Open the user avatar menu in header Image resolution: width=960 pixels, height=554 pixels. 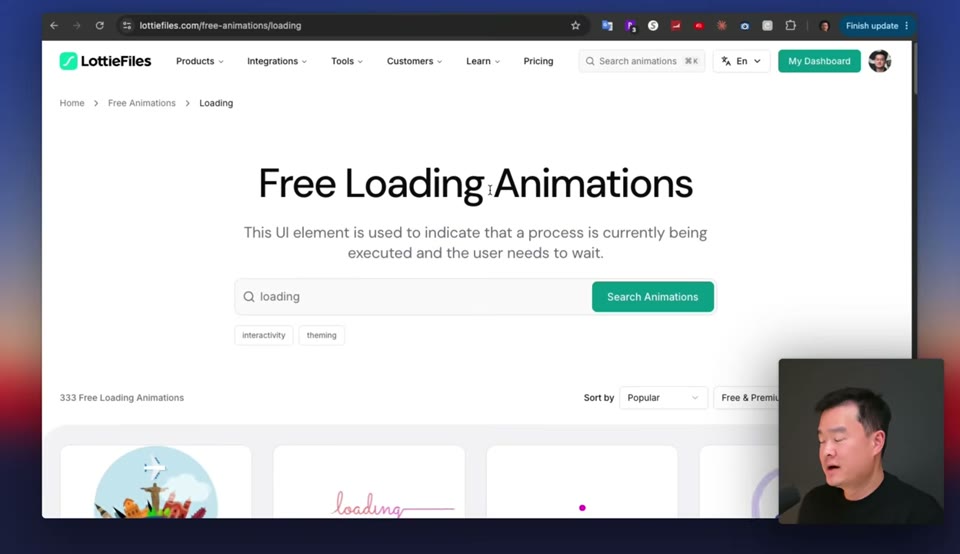880,61
